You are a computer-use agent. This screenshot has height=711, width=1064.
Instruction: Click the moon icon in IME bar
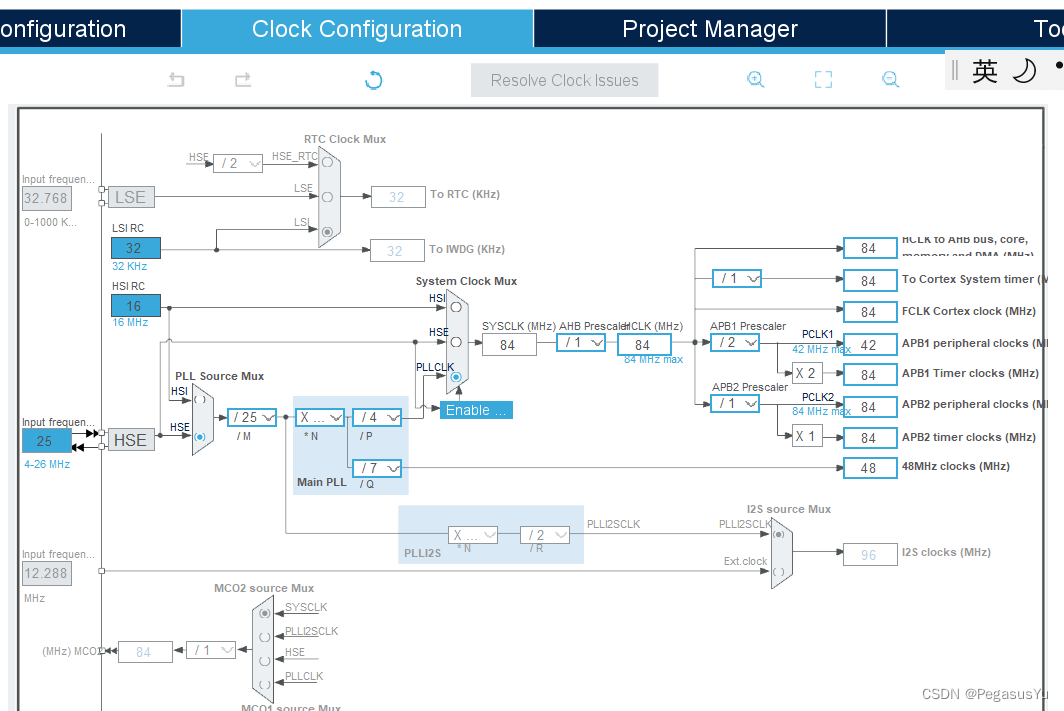pyautogui.click(x=1024, y=70)
